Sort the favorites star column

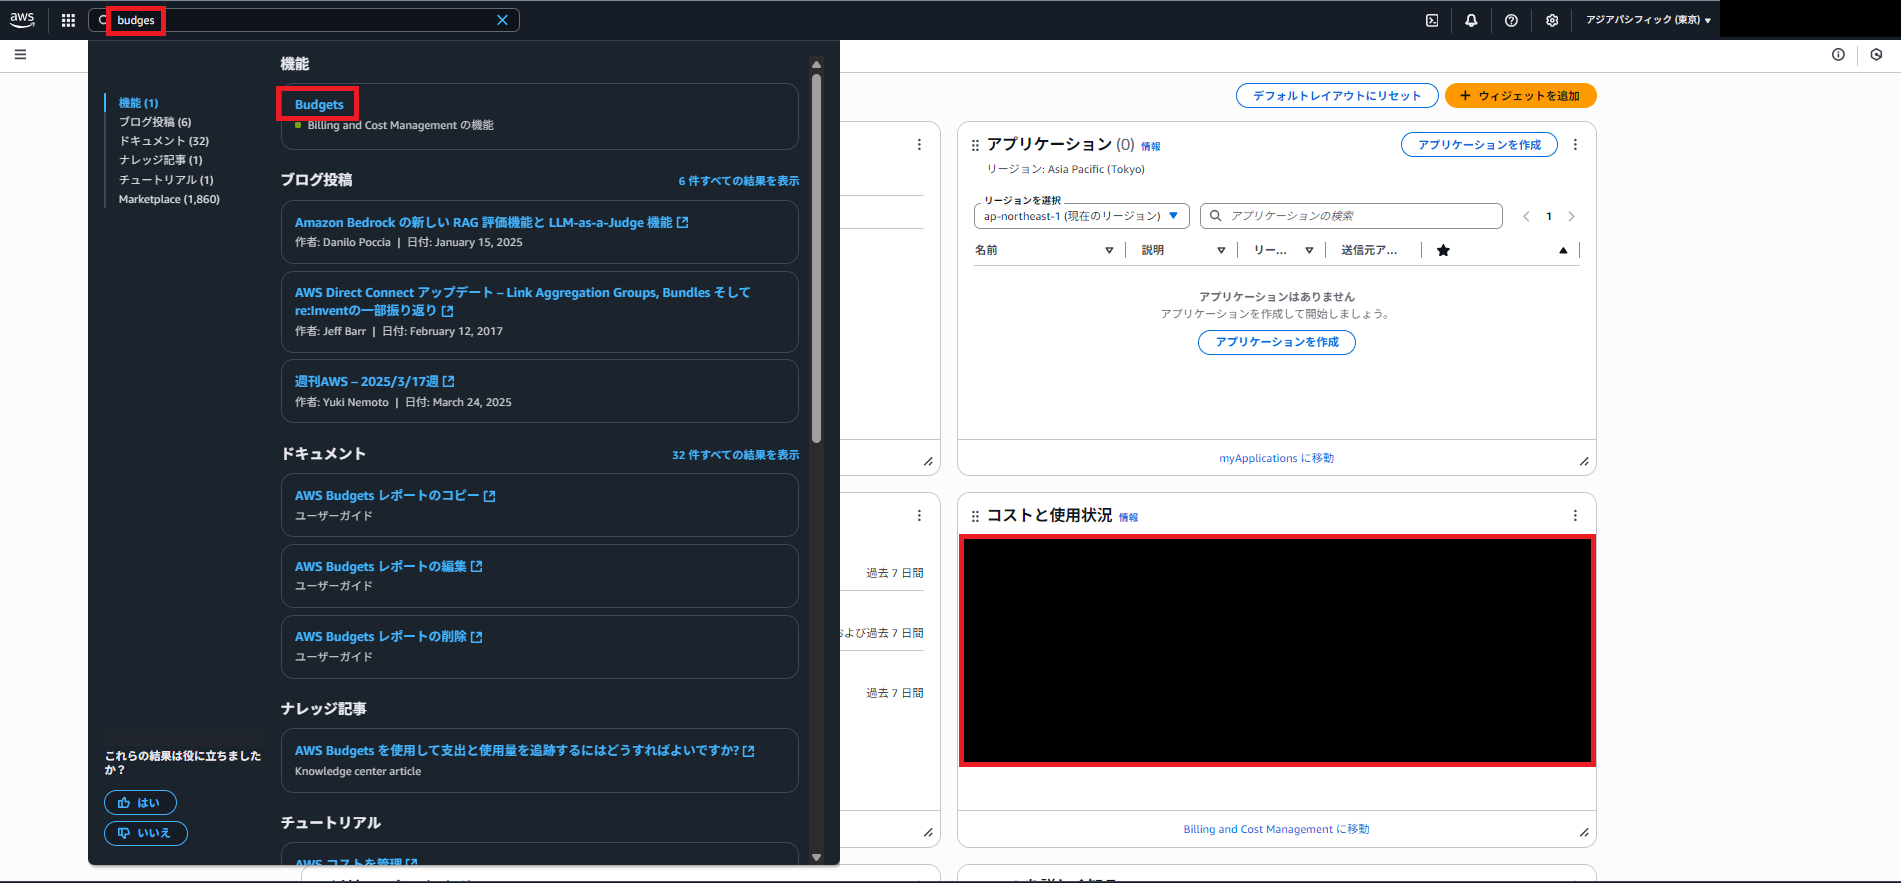(1443, 251)
